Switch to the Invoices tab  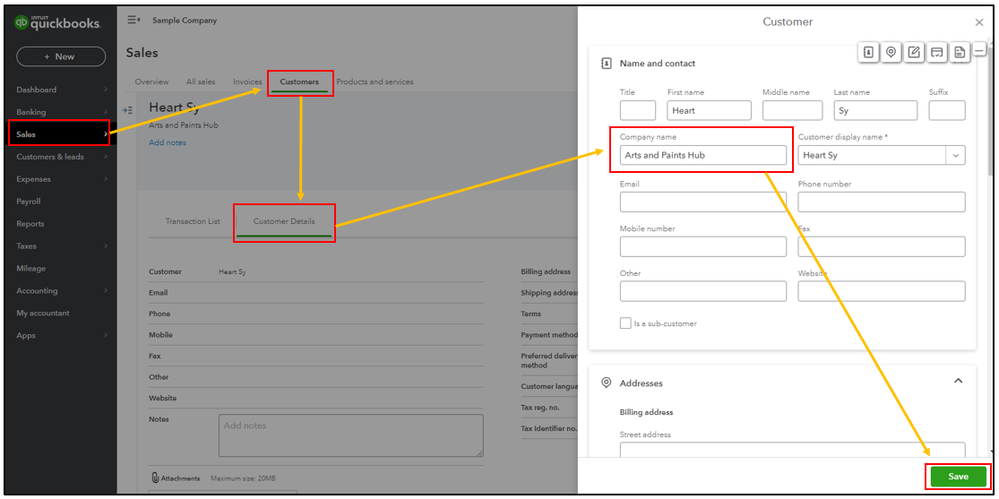pyautogui.click(x=247, y=82)
